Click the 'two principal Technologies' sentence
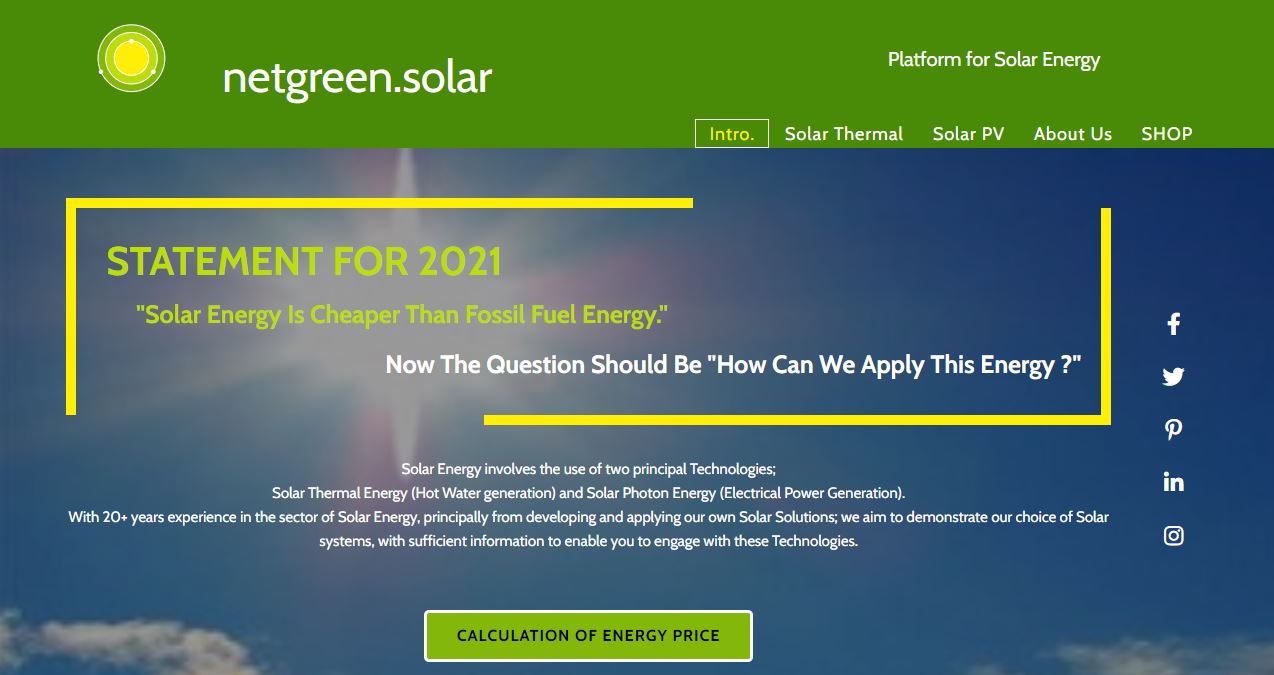Viewport: 1274px width, 675px height. click(x=589, y=468)
